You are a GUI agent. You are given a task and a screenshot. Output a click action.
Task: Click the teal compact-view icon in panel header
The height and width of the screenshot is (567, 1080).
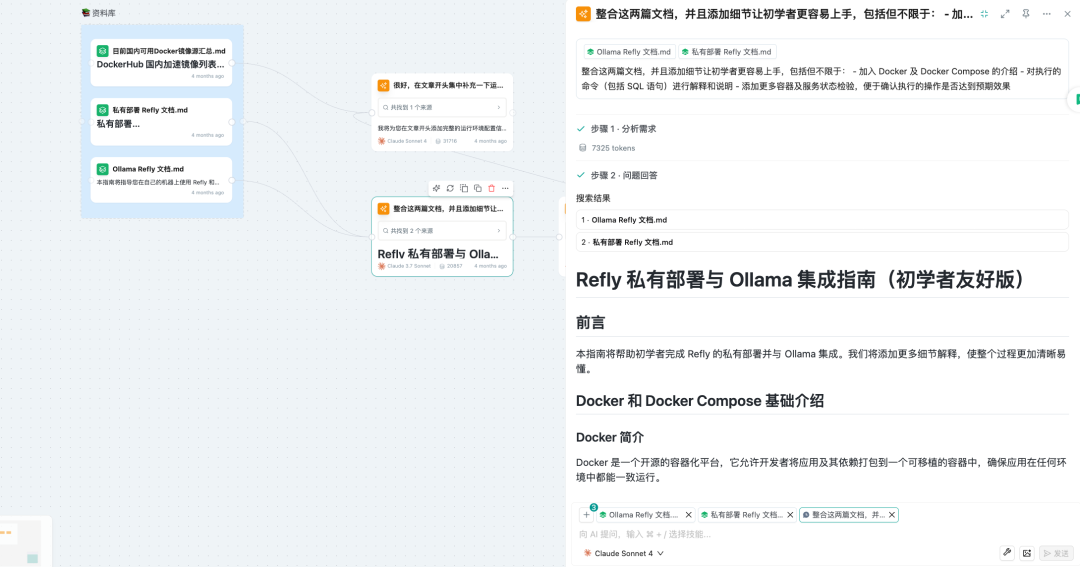click(984, 14)
